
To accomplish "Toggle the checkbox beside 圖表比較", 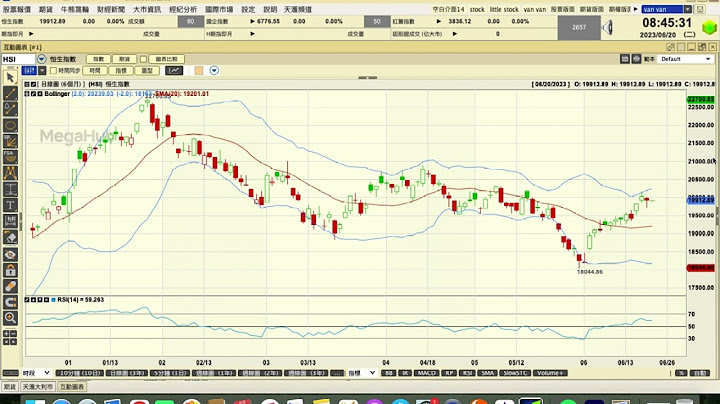I will pos(143,59).
